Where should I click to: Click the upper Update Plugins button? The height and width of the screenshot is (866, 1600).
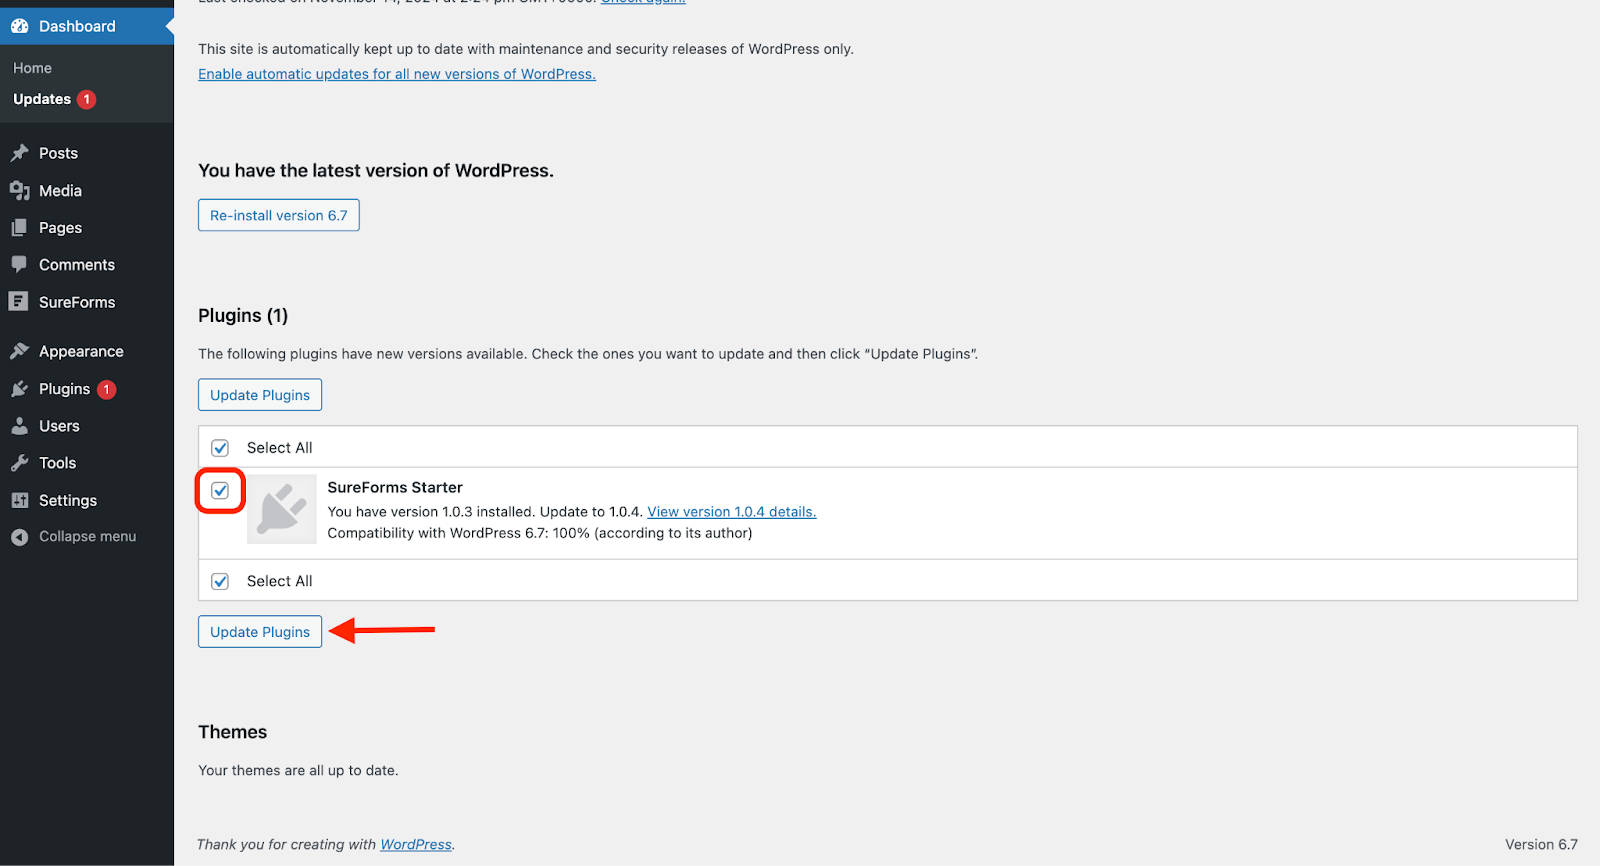click(260, 395)
